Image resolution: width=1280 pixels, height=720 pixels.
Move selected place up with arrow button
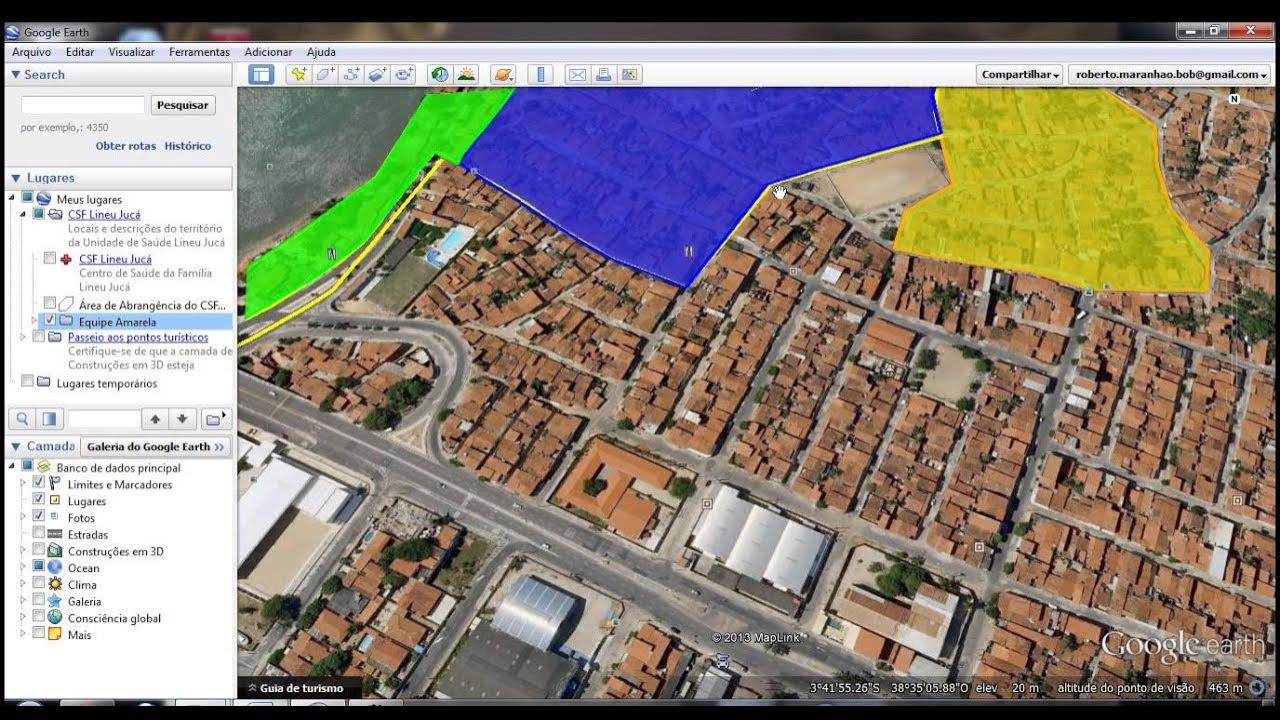pos(155,419)
